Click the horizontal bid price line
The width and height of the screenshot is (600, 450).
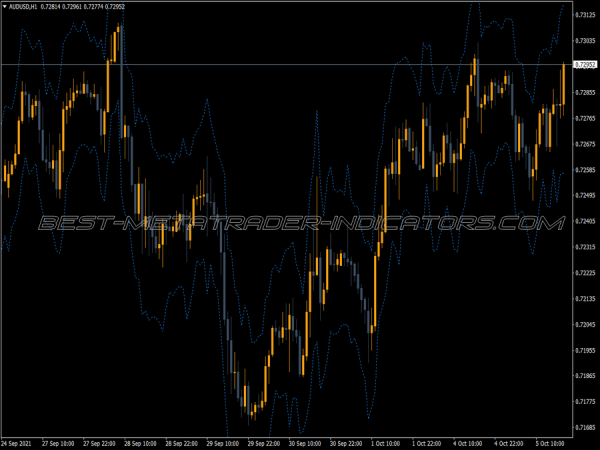click(x=286, y=64)
